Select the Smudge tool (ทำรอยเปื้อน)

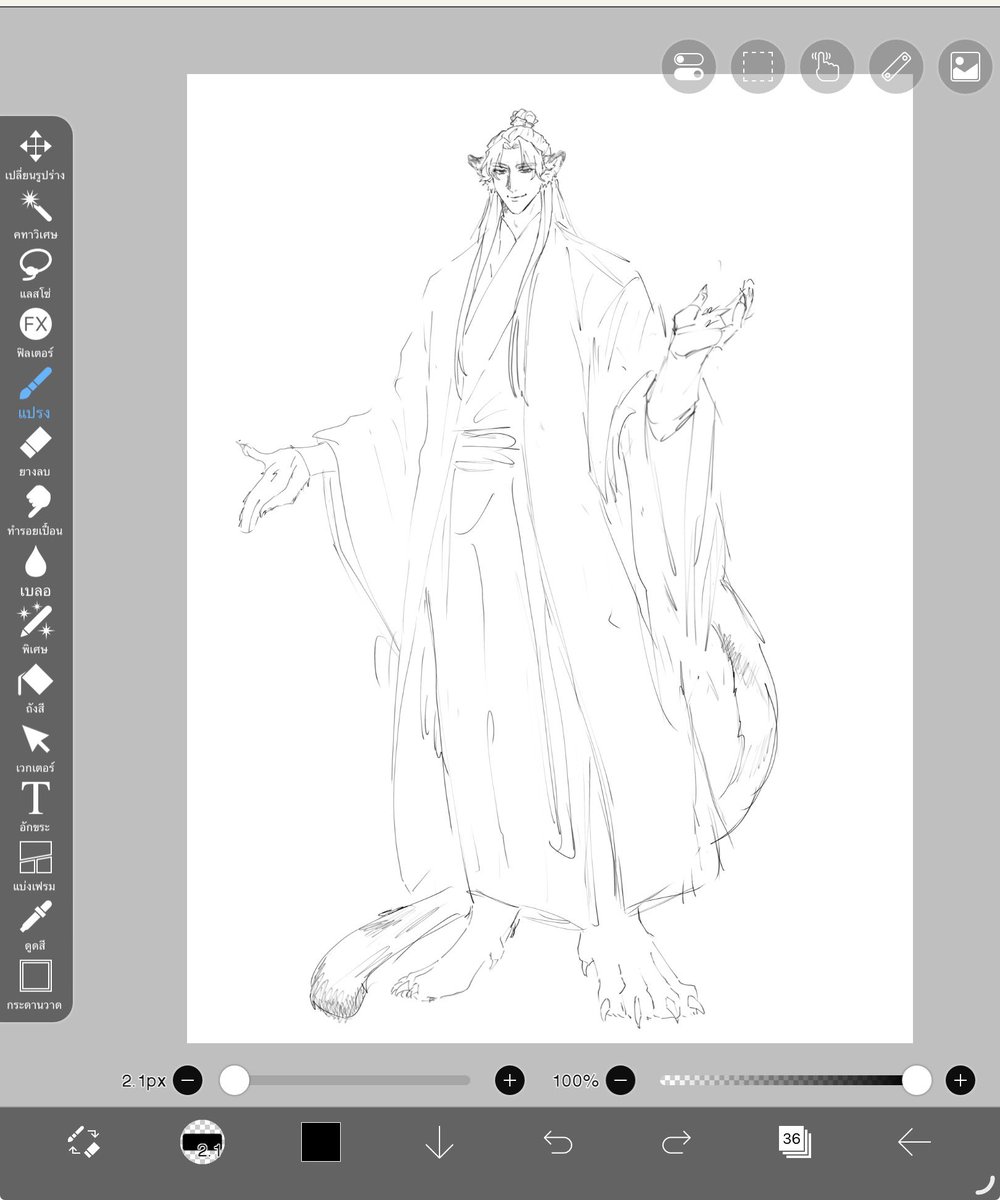coord(36,510)
